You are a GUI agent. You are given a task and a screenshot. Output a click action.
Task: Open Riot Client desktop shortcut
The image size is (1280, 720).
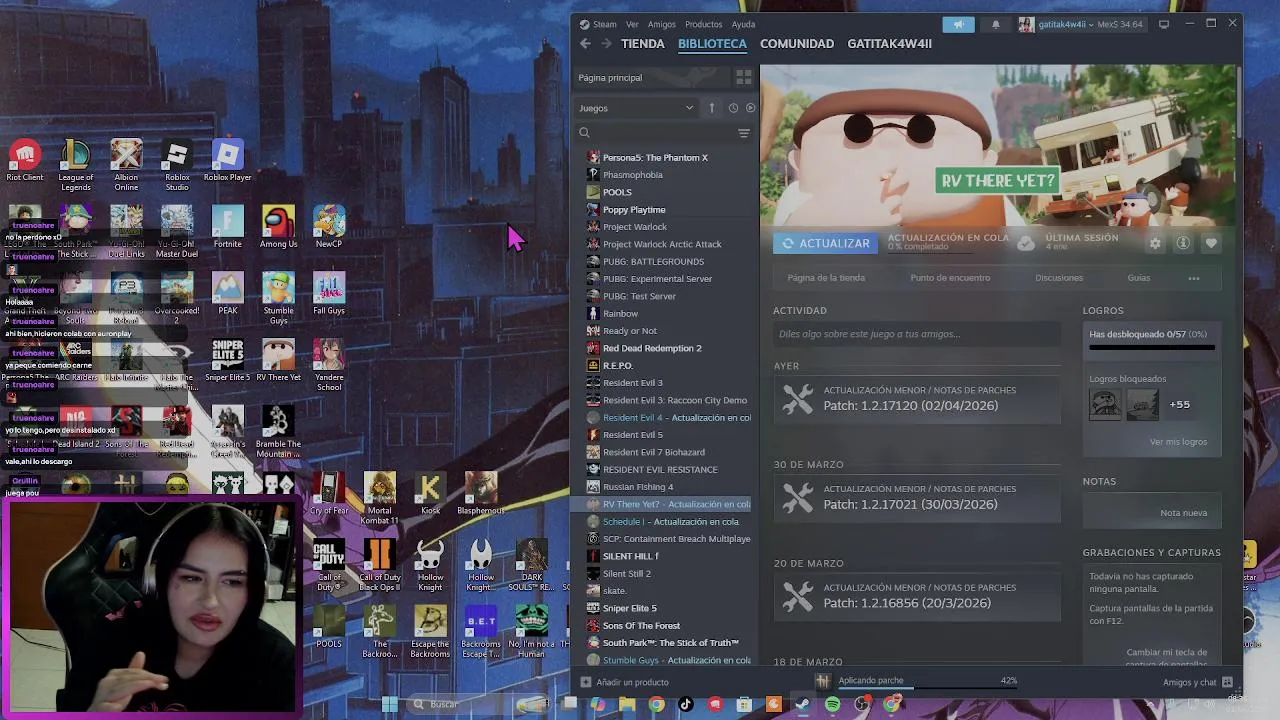25,161
